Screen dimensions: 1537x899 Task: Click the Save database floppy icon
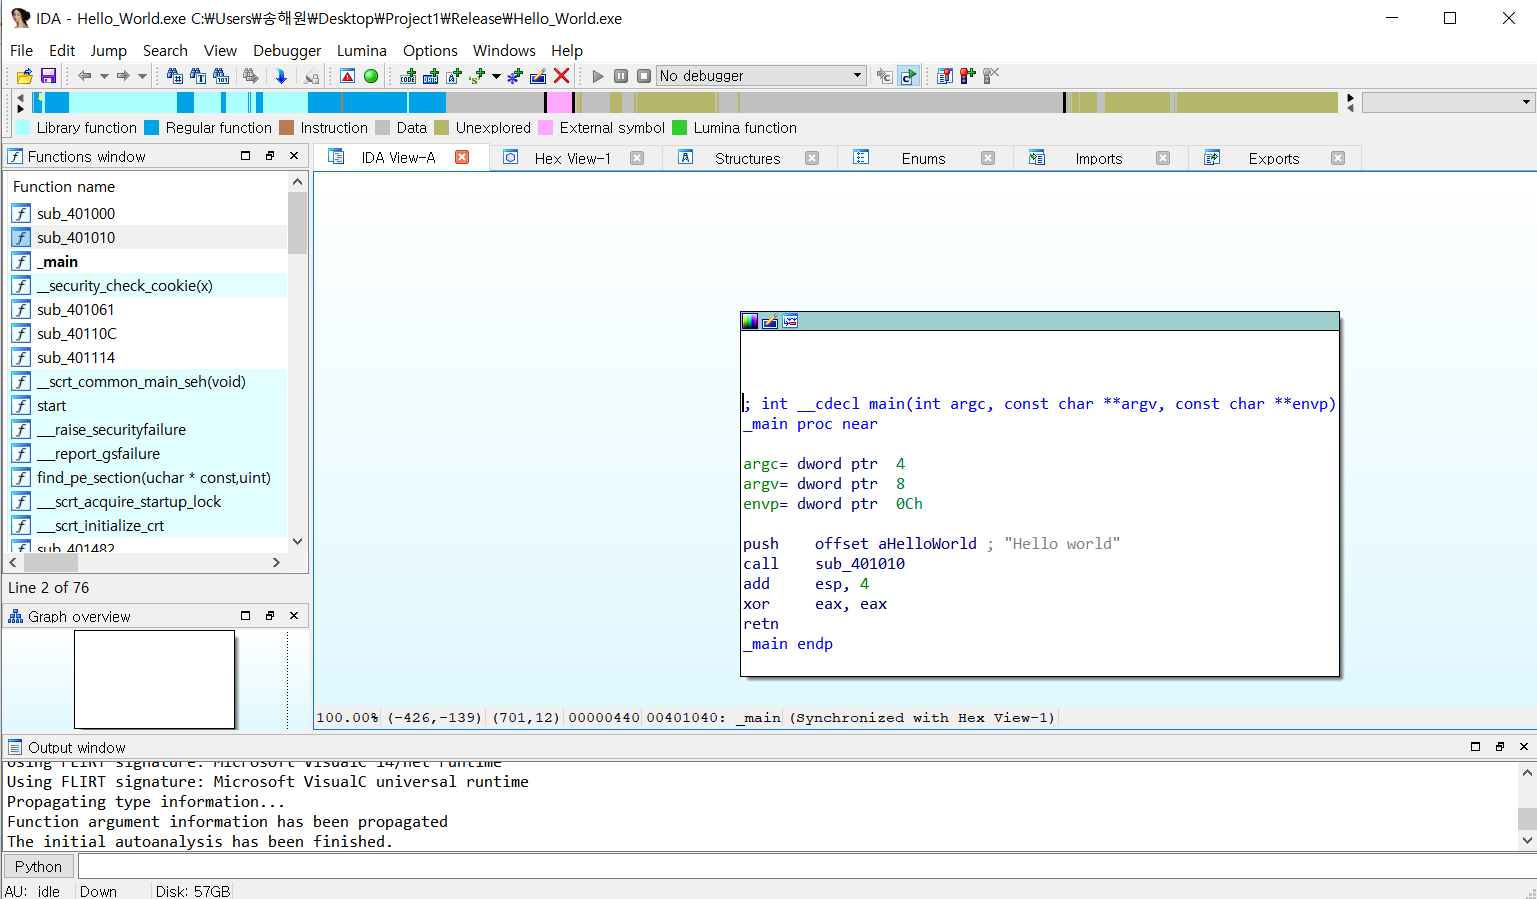coord(48,76)
